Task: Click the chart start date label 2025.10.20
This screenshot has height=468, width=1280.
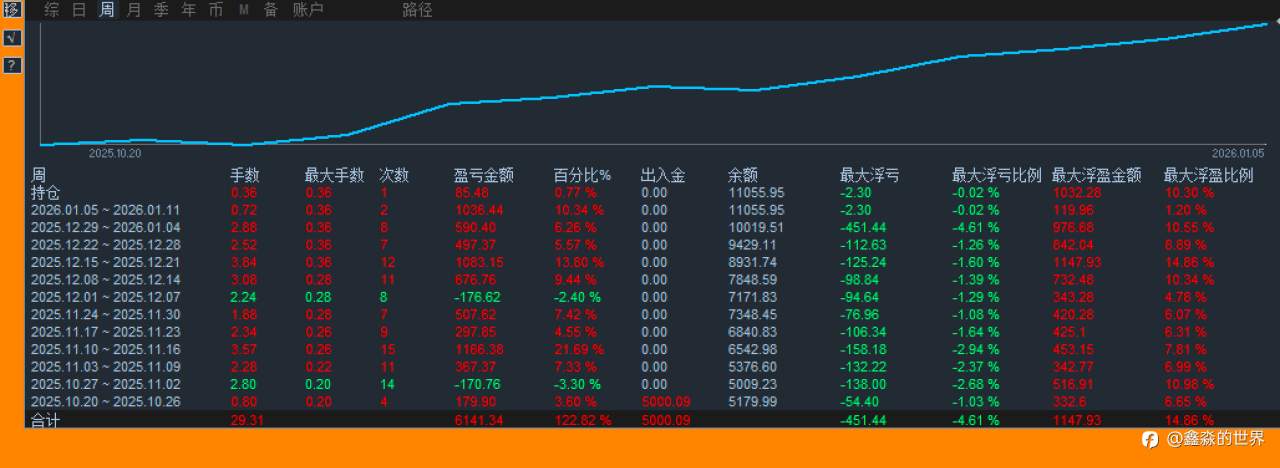Action: [x=115, y=153]
